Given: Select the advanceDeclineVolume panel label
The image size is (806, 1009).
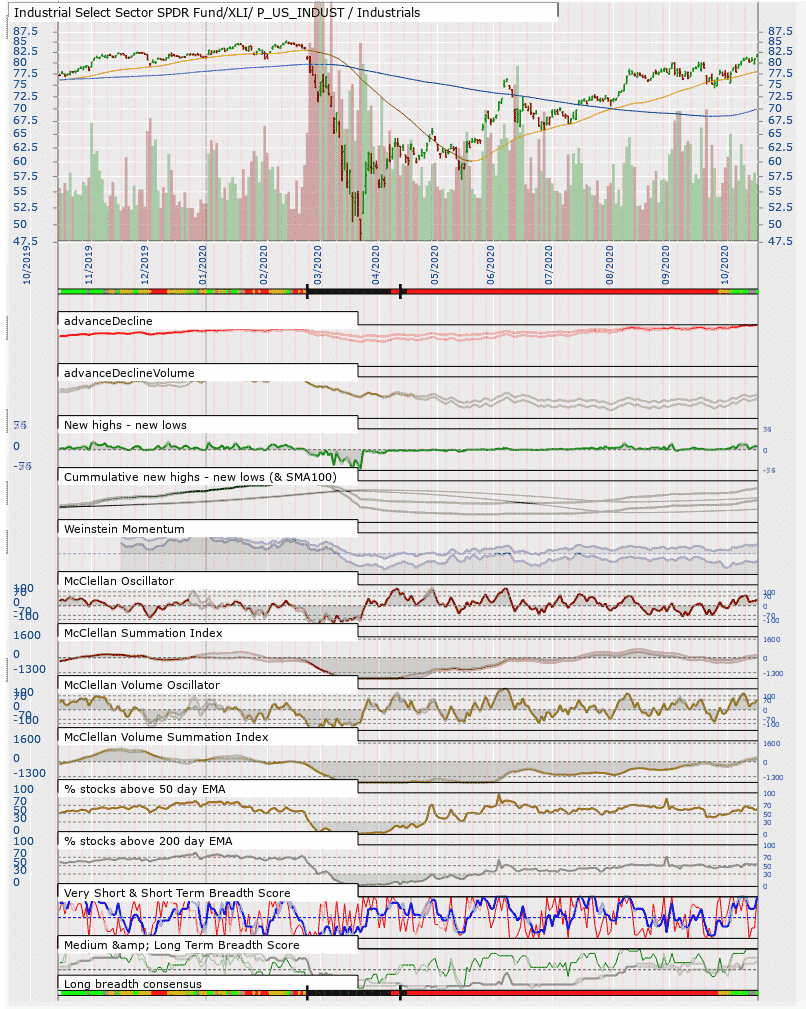Looking at the screenshot, I should (x=129, y=372).
